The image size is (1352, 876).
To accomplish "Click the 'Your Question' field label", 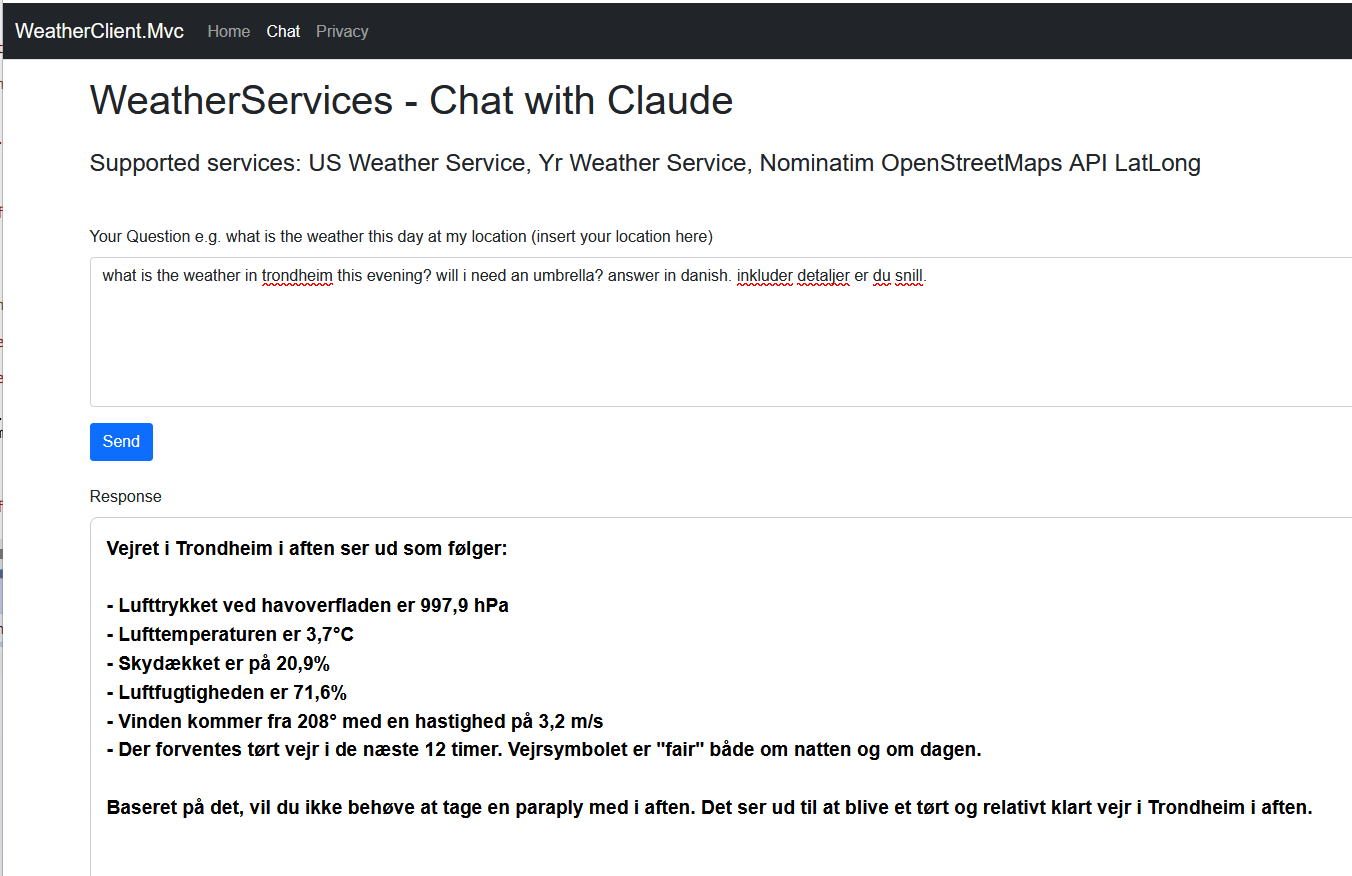I will pyautogui.click(x=400, y=237).
